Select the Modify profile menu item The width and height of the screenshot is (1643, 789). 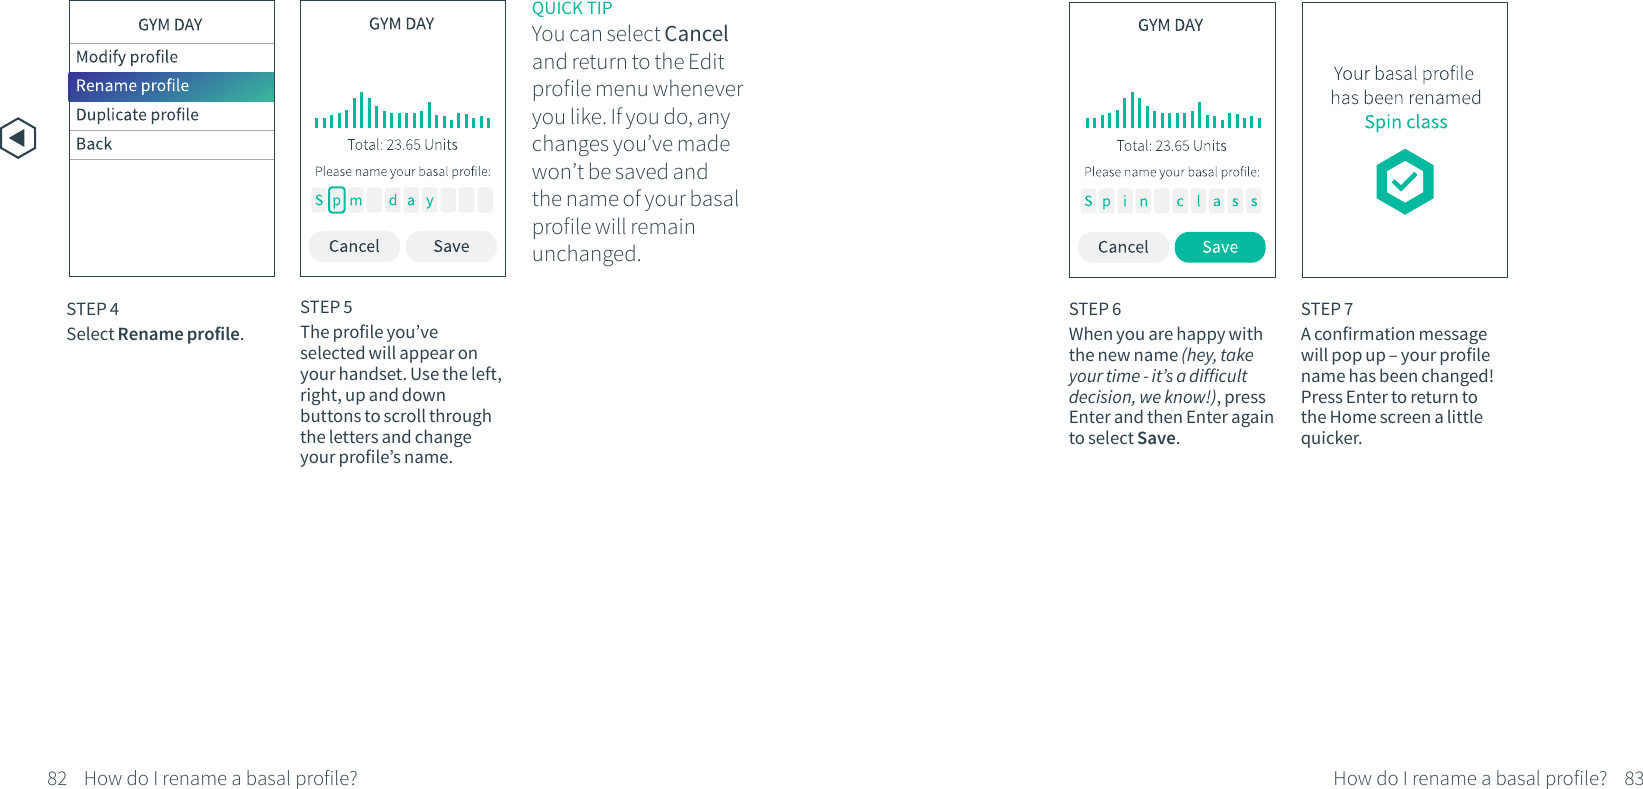[x=171, y=57]
